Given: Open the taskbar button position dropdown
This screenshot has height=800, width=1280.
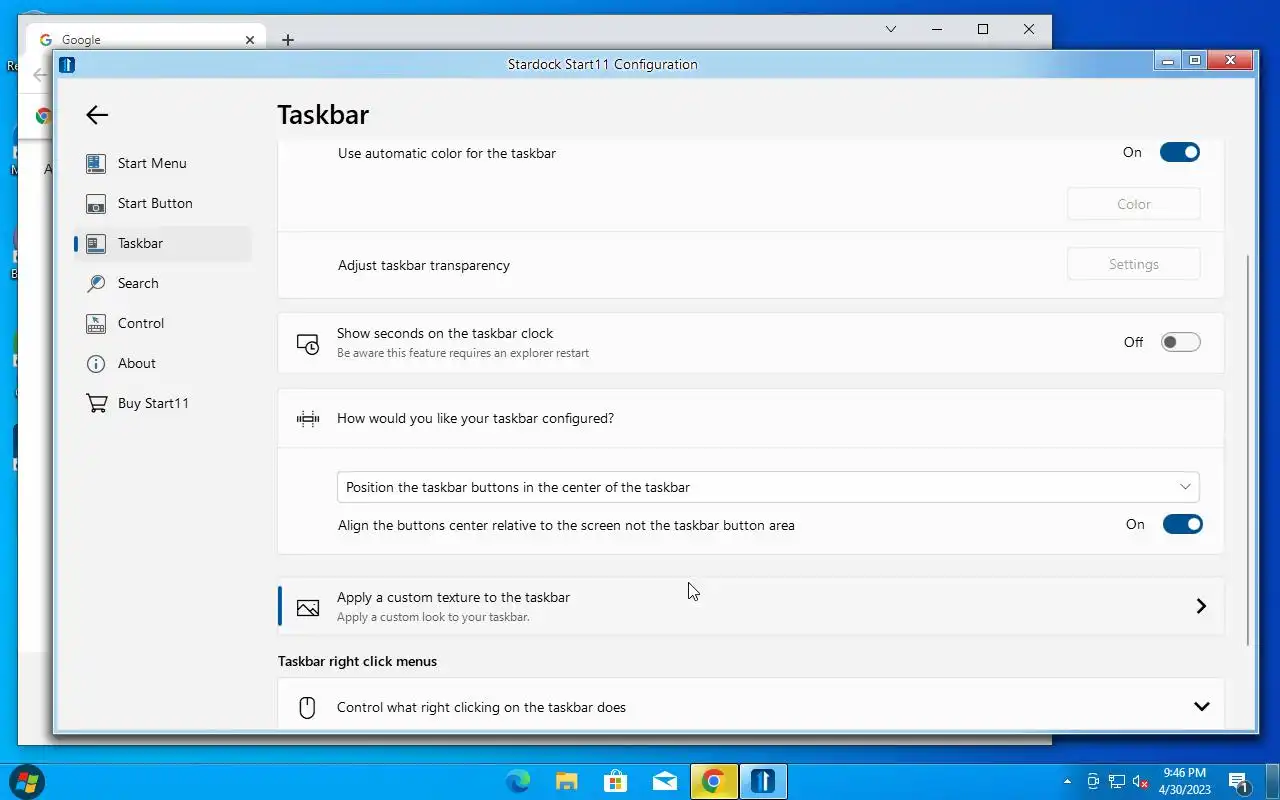Looking at the screenshot, I should [x=768, y=487].
